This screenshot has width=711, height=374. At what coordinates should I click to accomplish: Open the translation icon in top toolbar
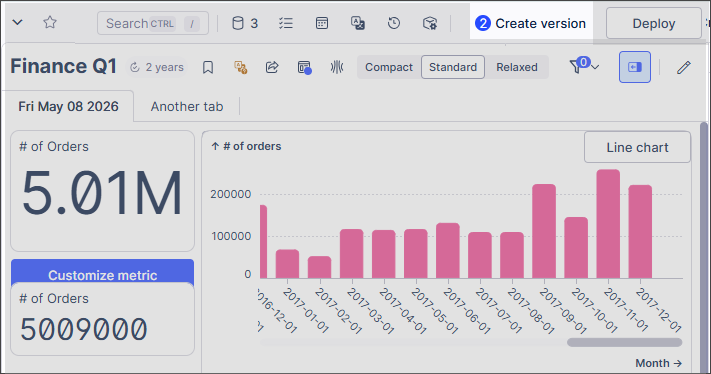pyautogui.click(x=358, y=23)
